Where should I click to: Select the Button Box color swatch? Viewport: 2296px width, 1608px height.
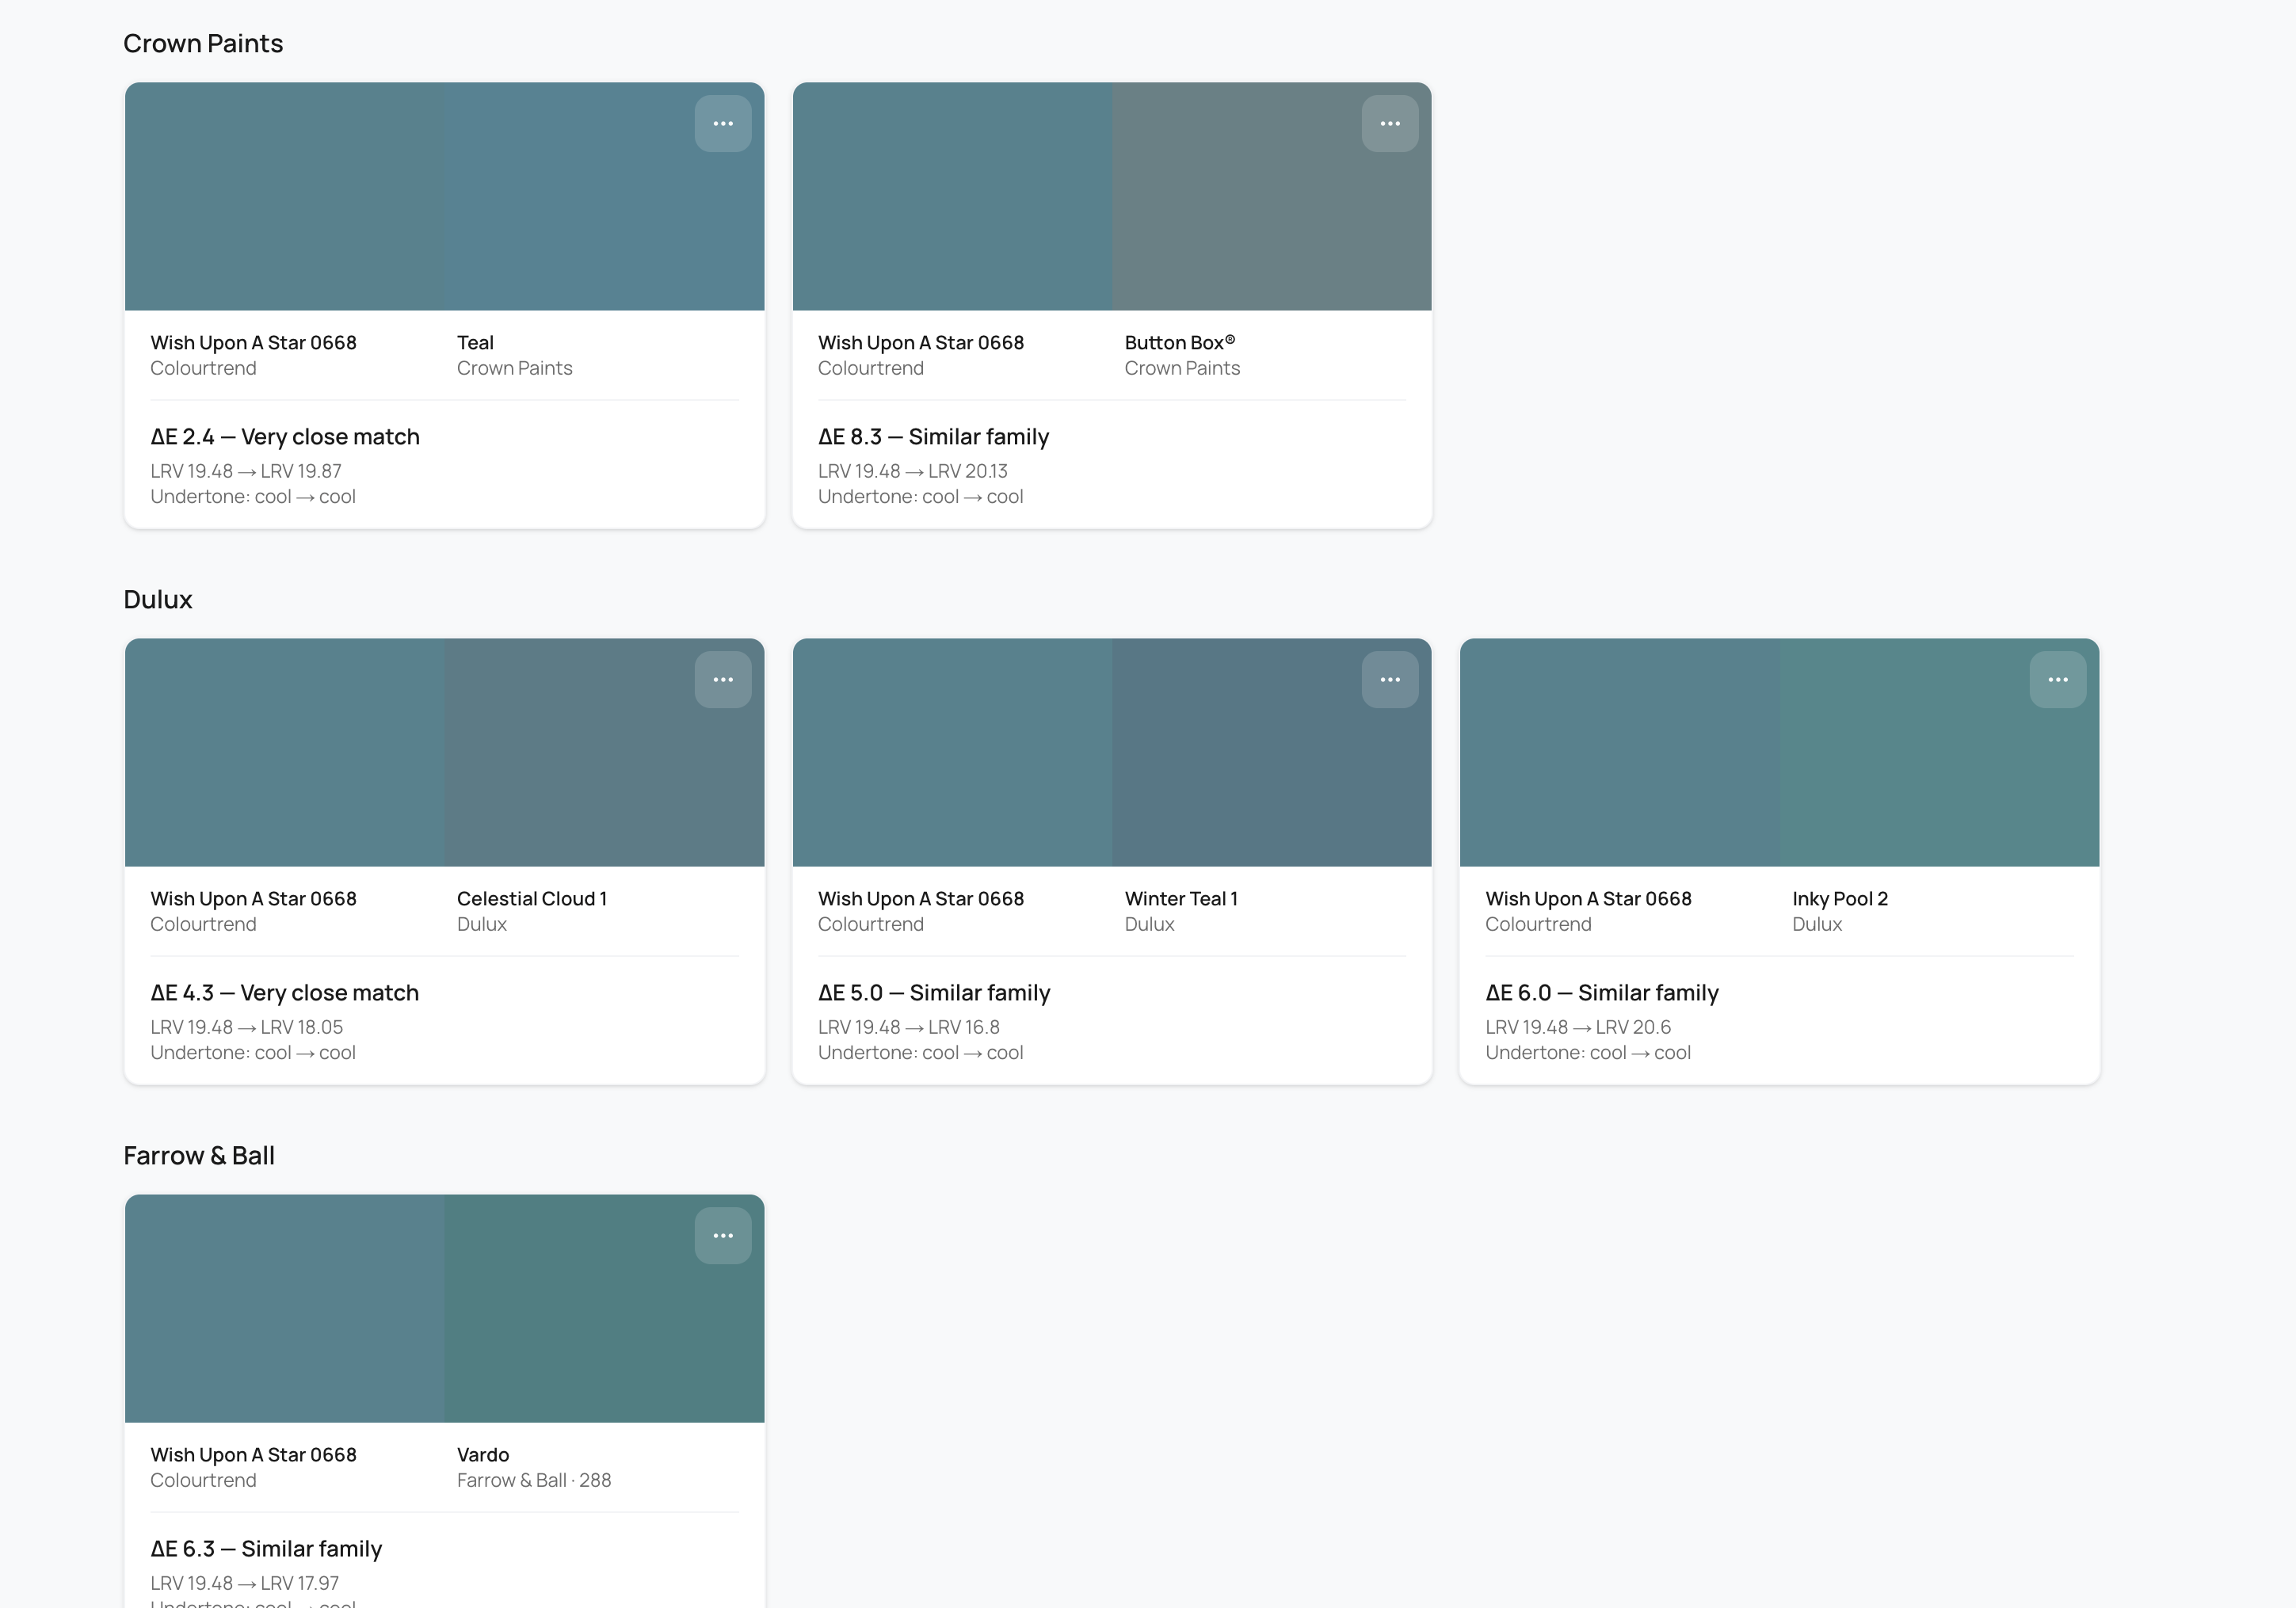coord(1270,230)
